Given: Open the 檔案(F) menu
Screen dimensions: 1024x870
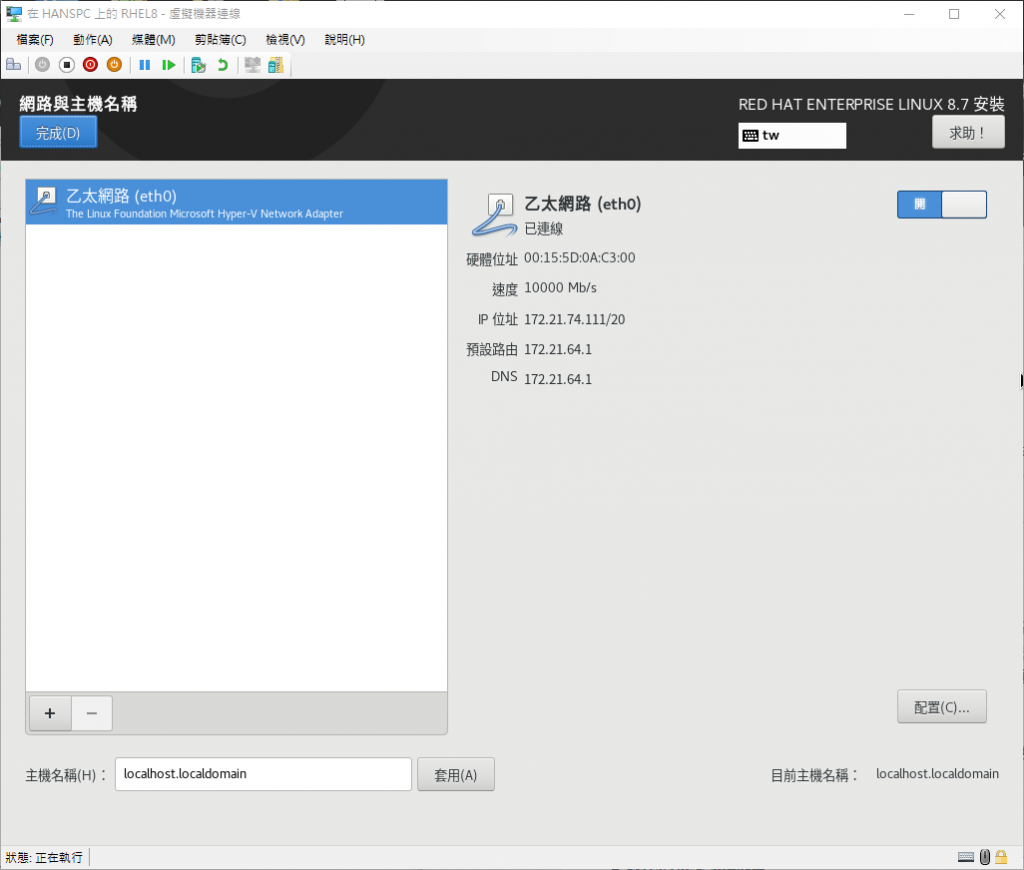Looking at the screenshot, I should (35, 40).
